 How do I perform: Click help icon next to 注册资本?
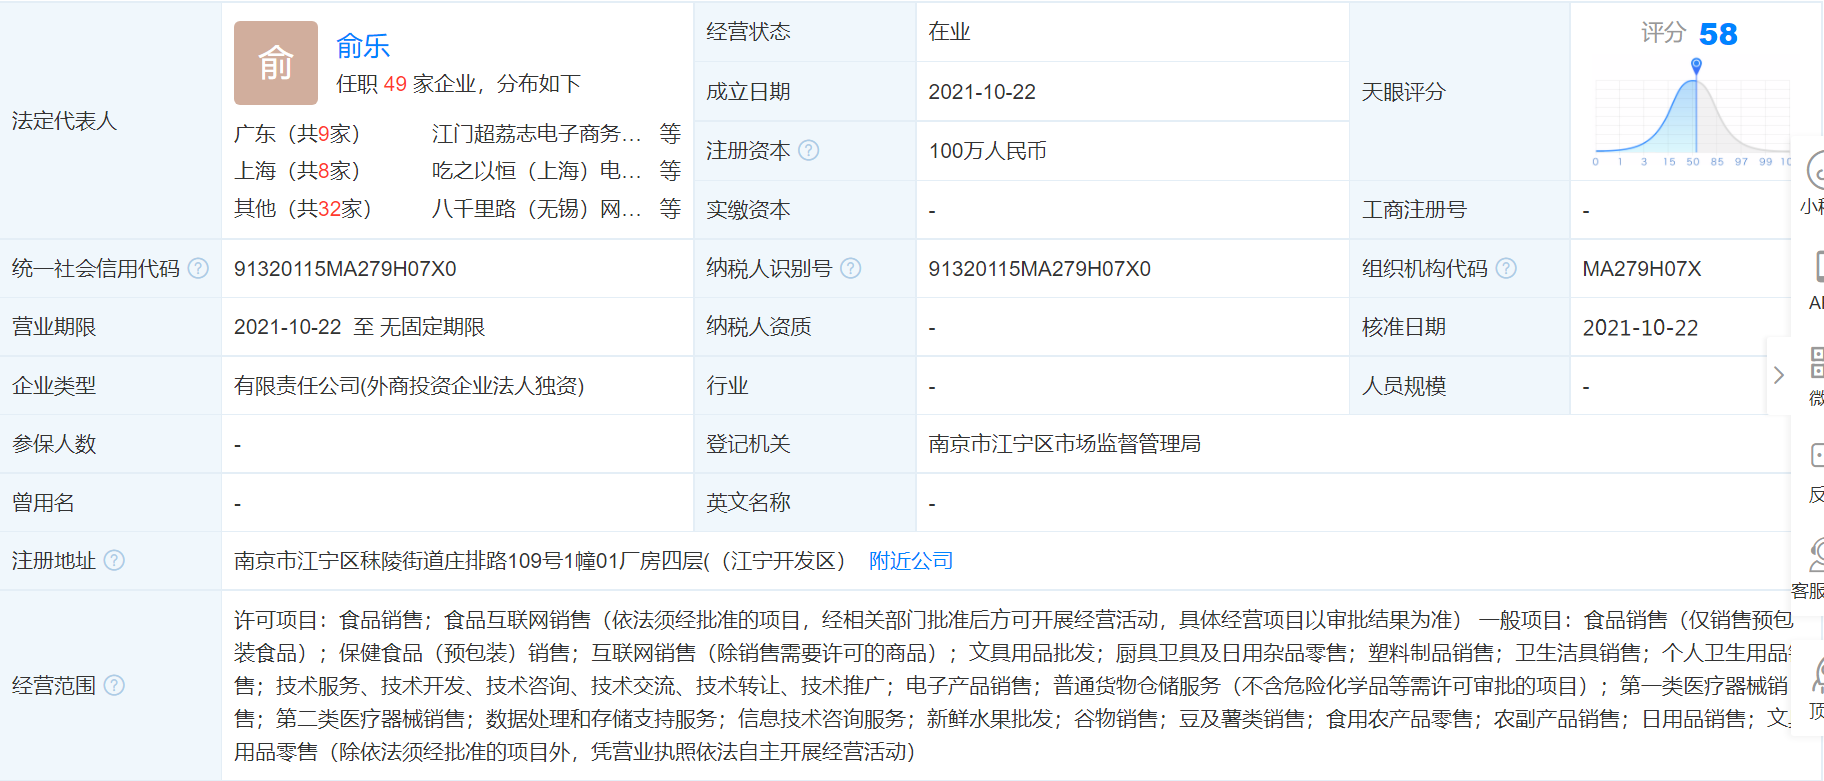(809, 150)
